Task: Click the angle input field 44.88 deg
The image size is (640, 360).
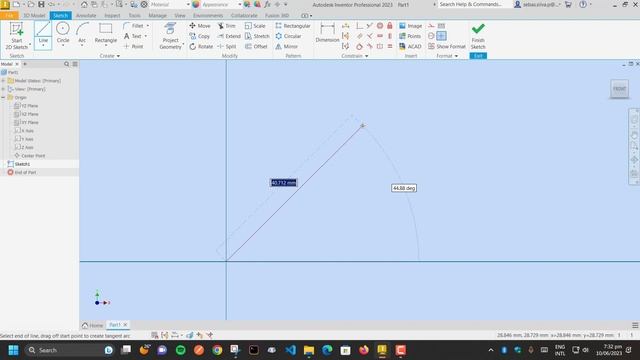Action: click(404, 188)
